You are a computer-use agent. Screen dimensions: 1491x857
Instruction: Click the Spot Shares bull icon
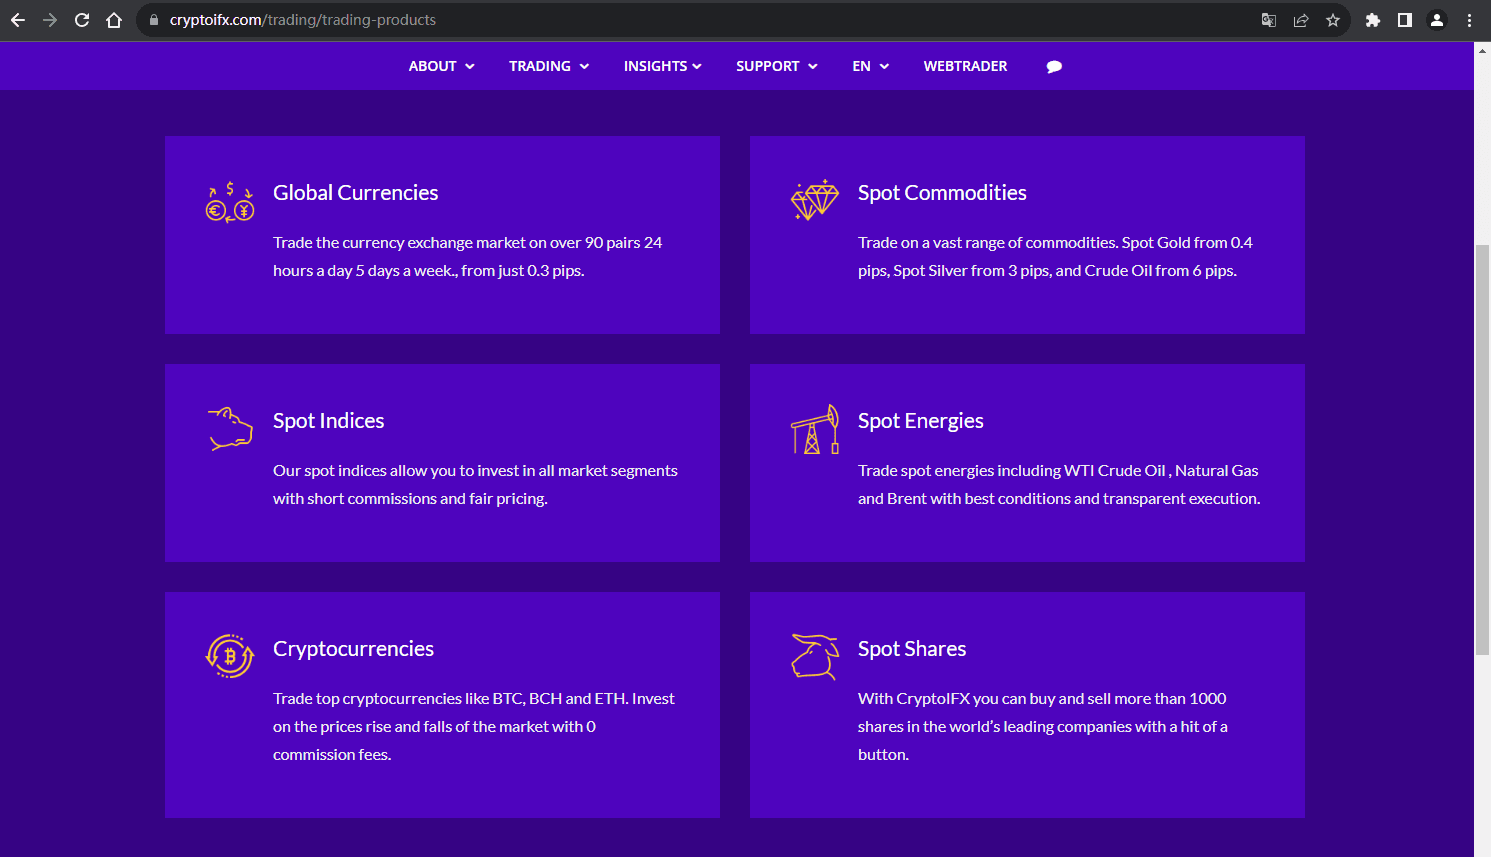pyautogui.click(x=815, y=657)
